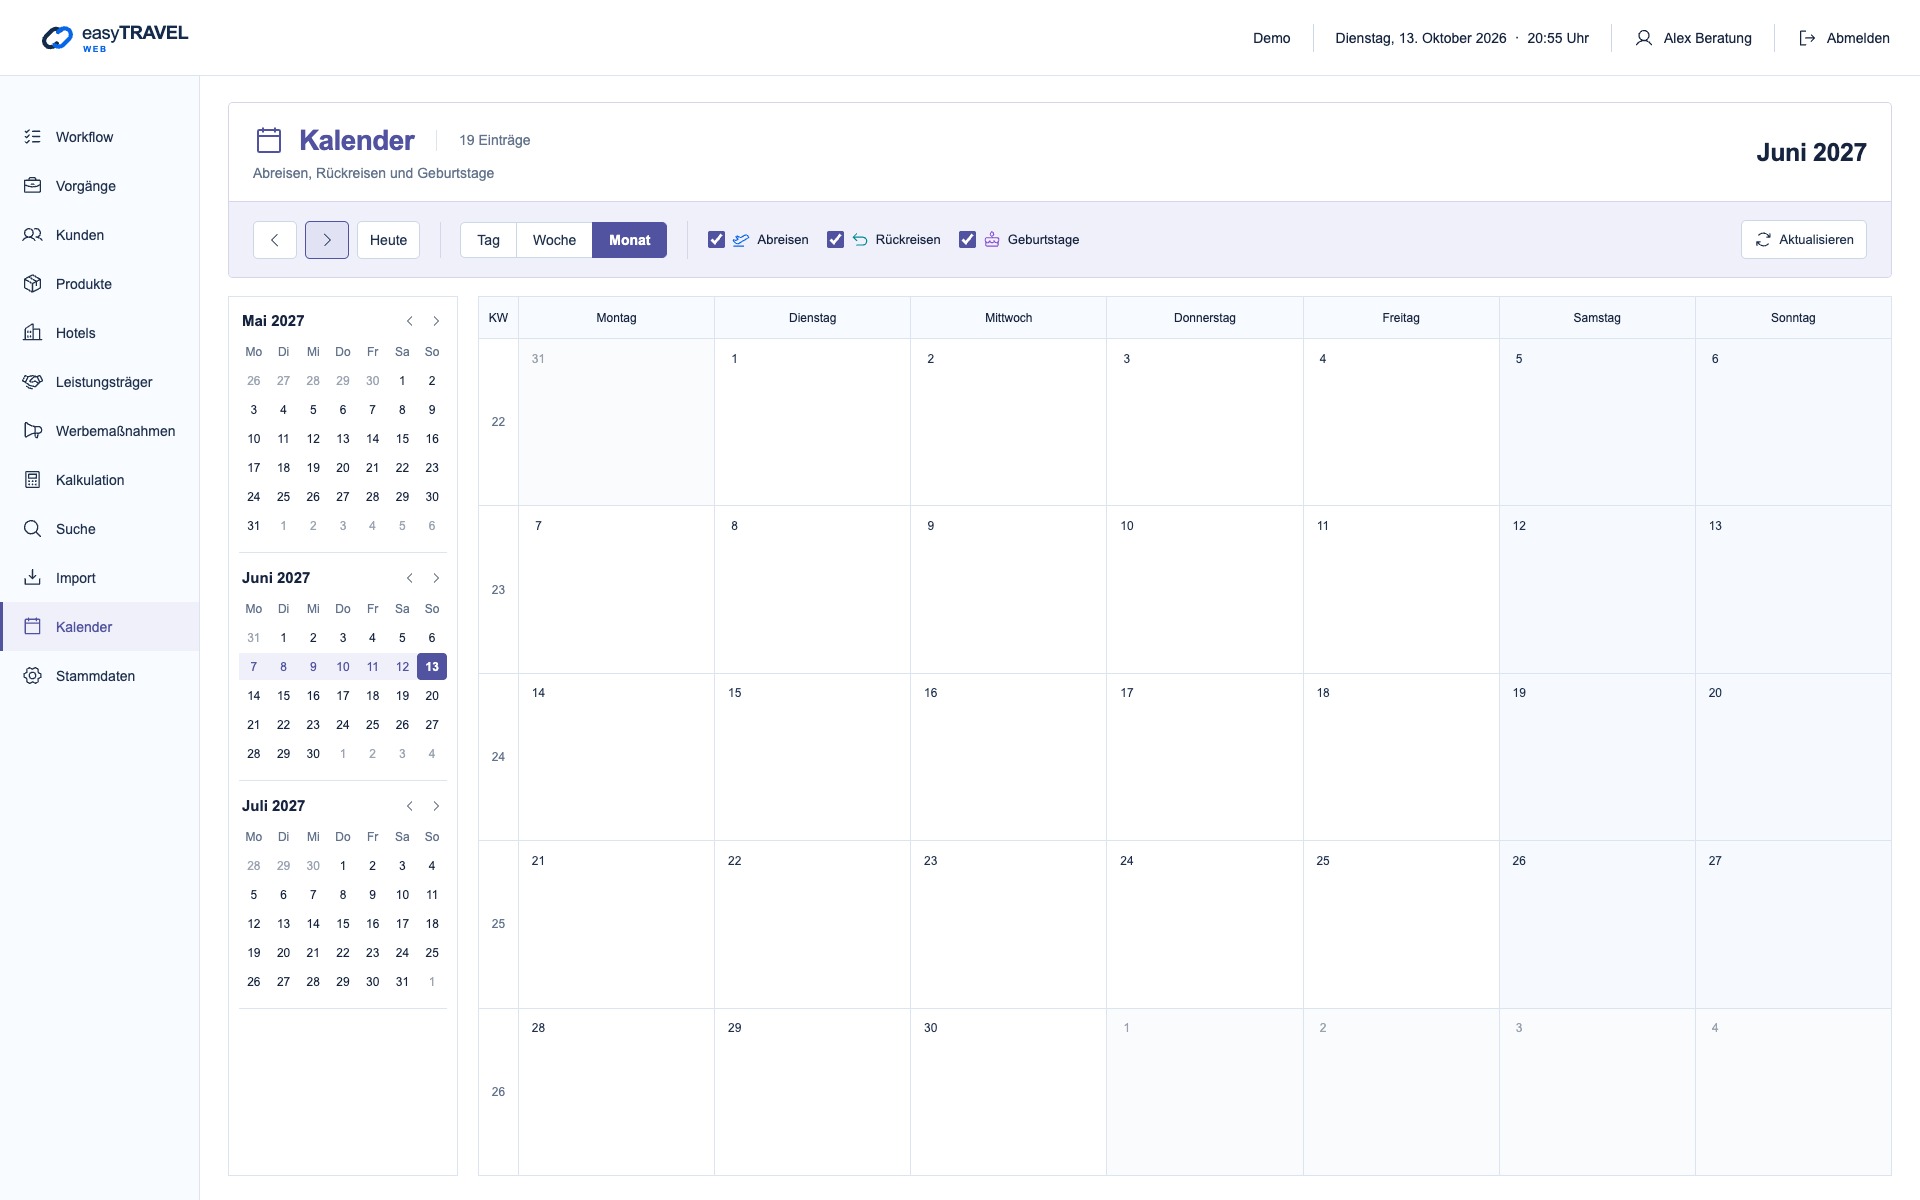Click the 19 Einträge count

tap(495, 140)
